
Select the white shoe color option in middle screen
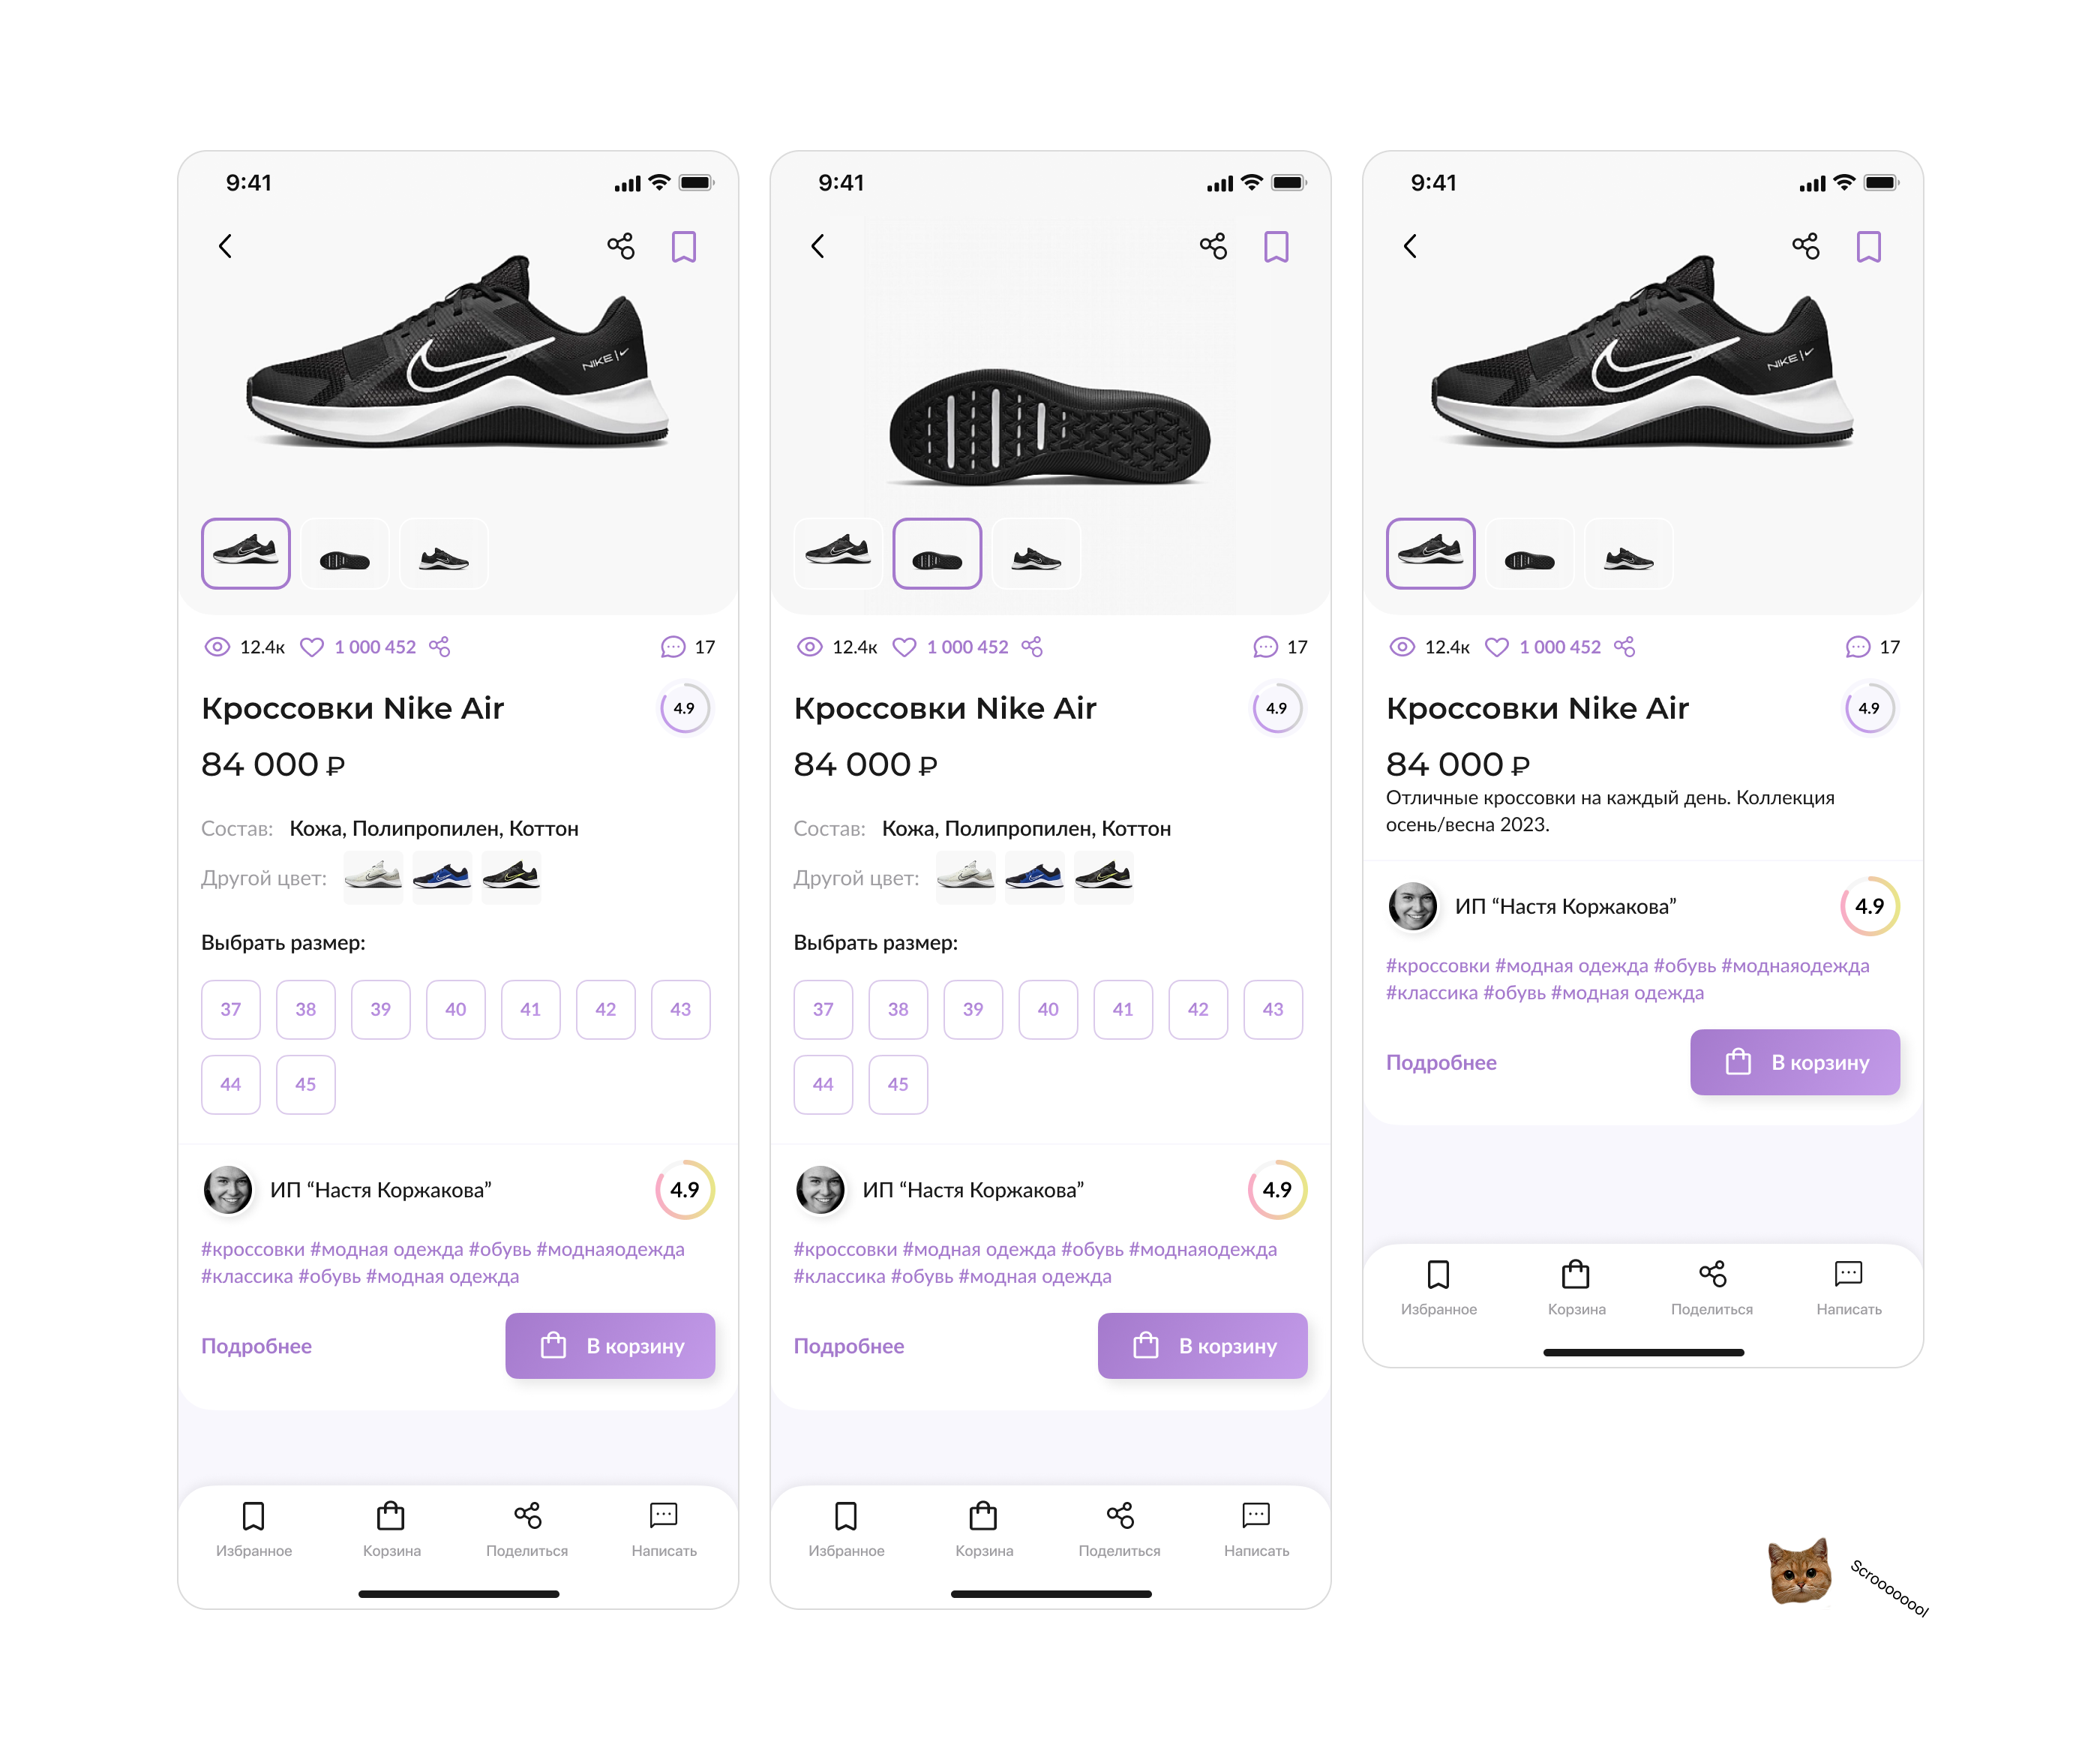click(x=965, y=877)
